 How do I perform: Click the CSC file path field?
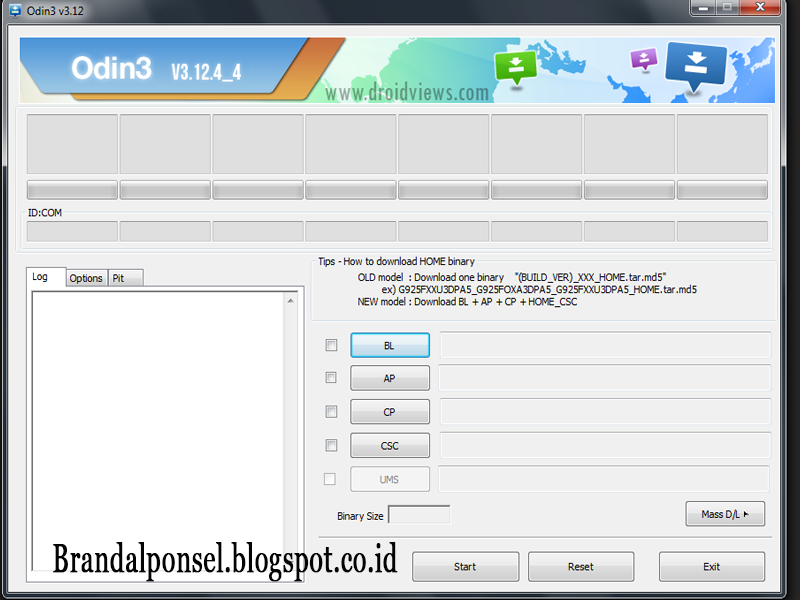click(605, 445)
